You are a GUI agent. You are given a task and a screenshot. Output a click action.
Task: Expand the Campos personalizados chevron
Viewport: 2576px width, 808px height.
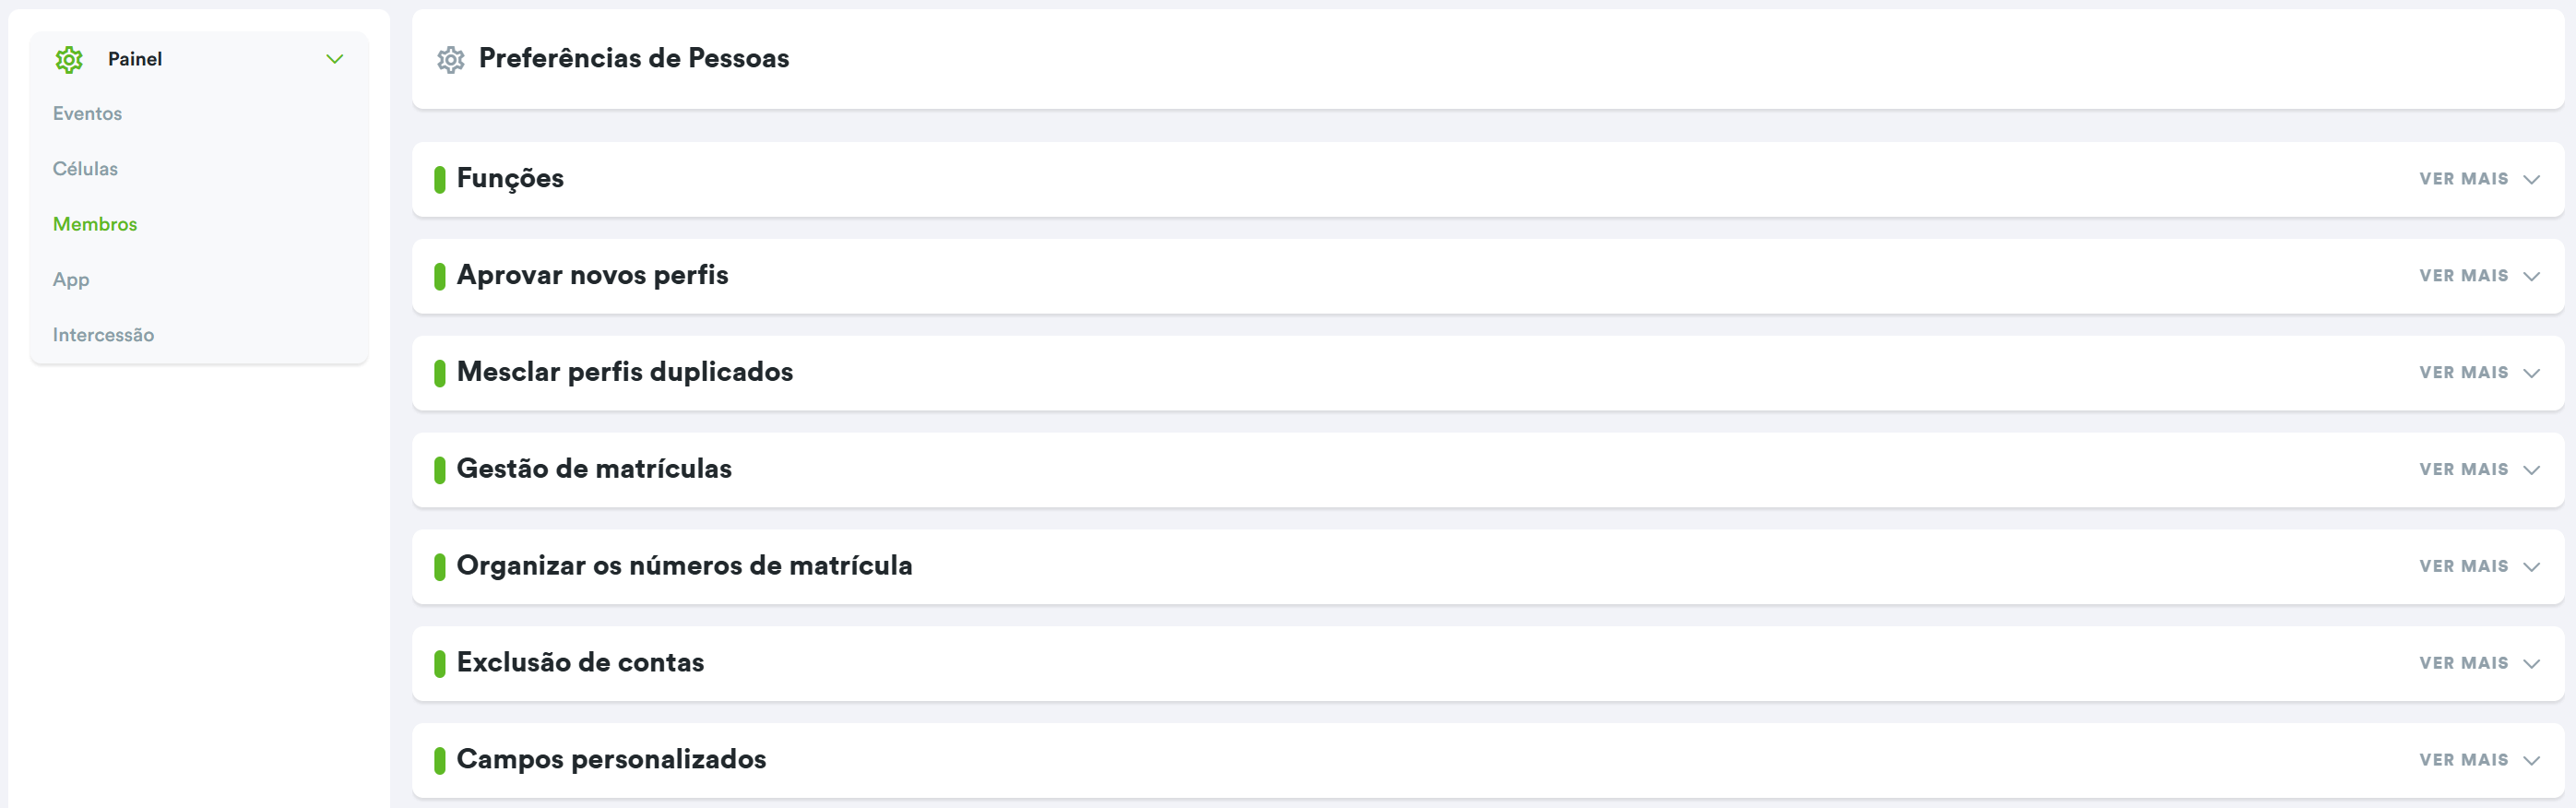(2531, 761)
